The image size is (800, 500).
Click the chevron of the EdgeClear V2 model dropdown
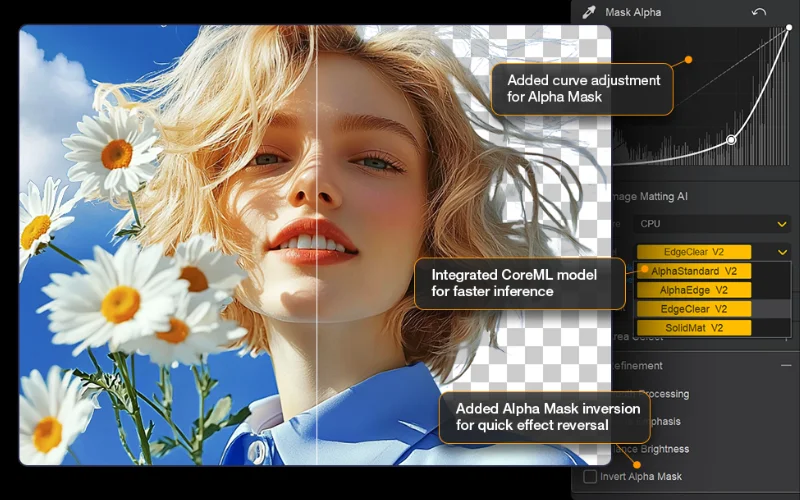[x=782, y=252]
